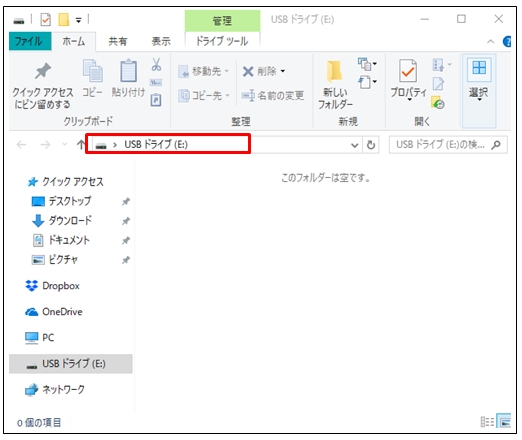Switch to large icons view in status bar
This screenshot has height=440, width=522.
[504, 422]
